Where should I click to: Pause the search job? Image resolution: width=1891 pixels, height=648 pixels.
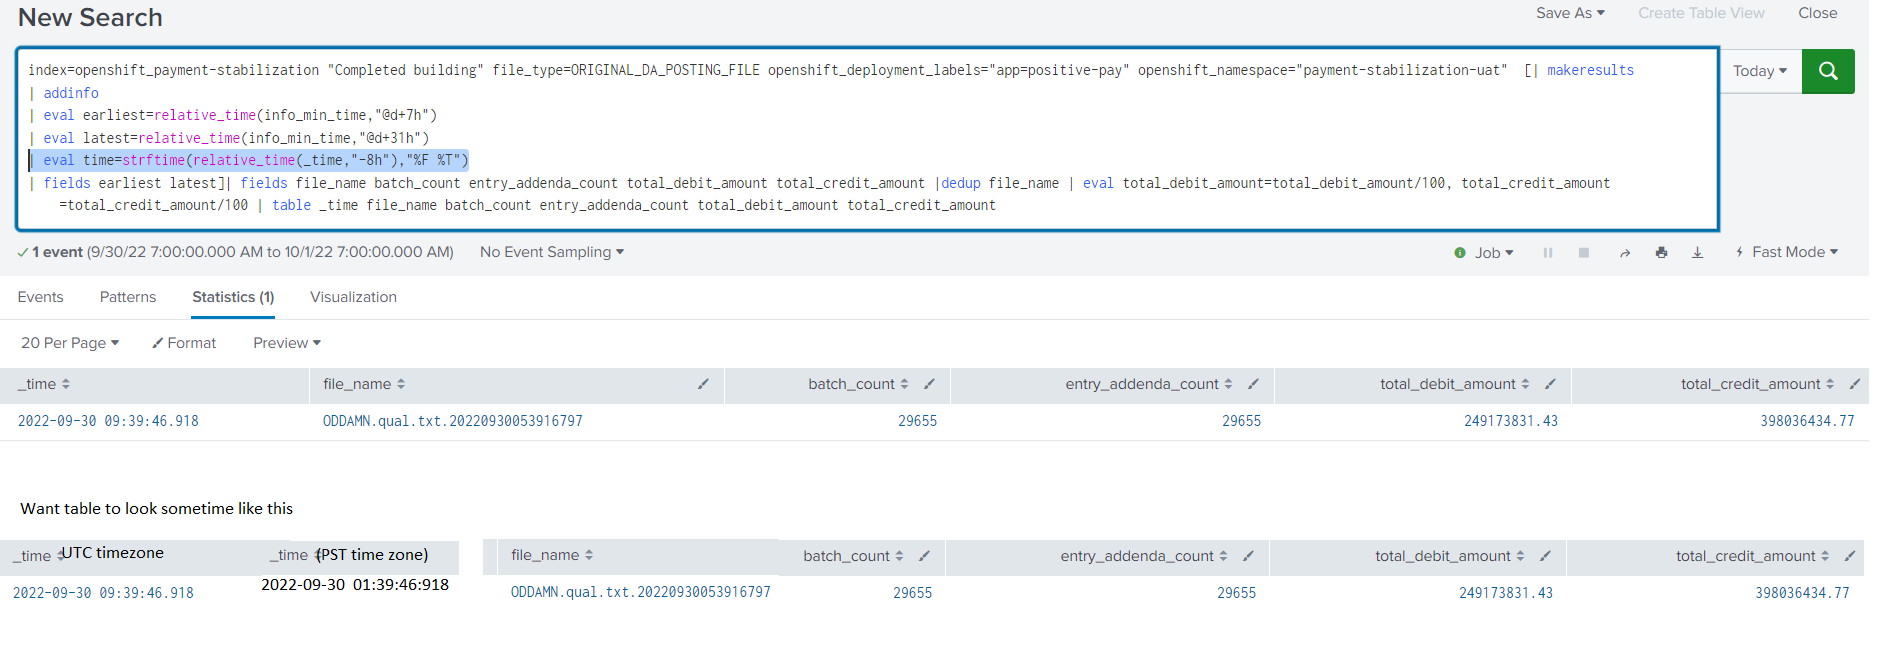click(x=1548, y=253)
